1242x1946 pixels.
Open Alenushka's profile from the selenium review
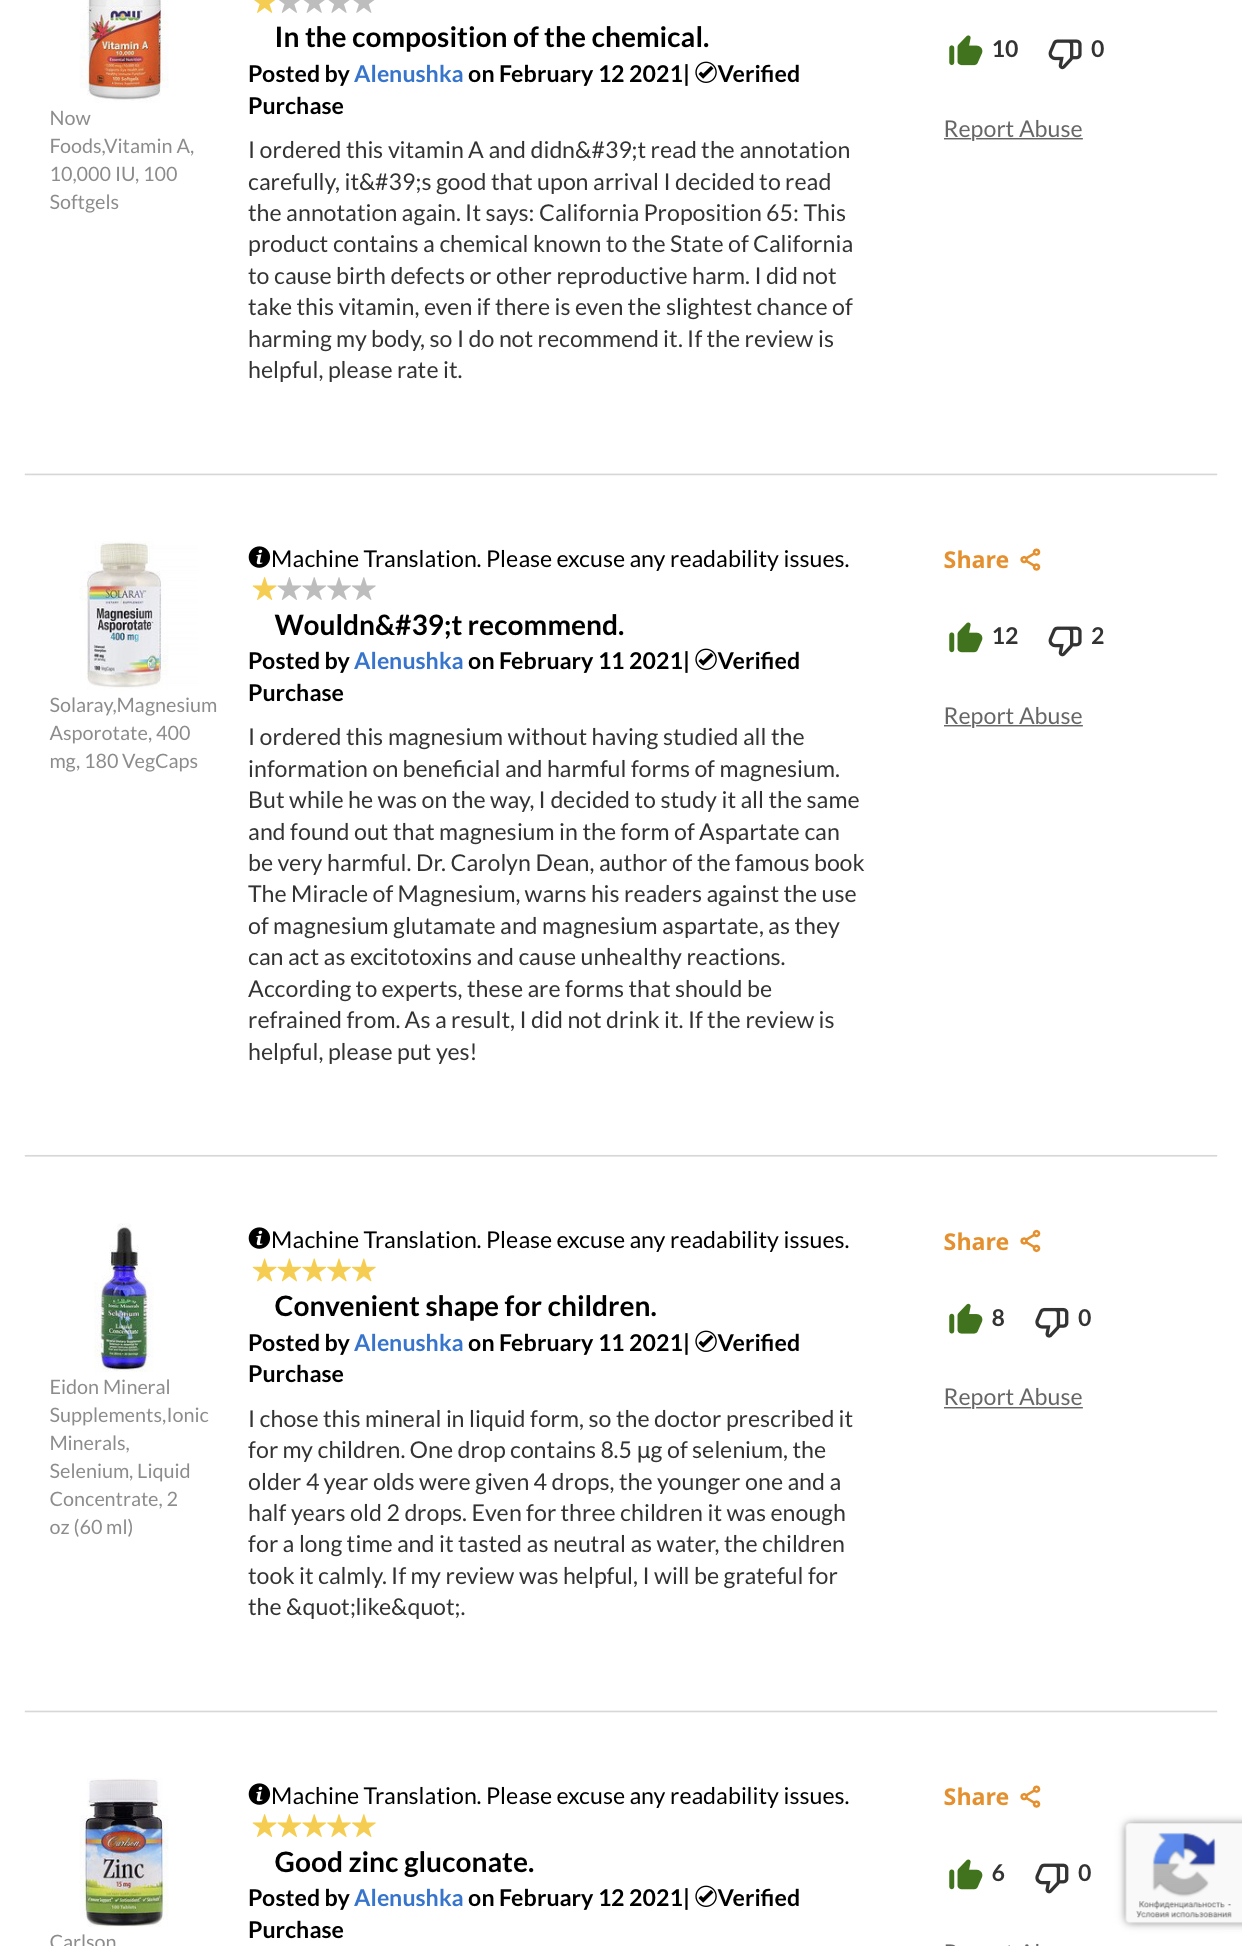tap(408, 1343)
